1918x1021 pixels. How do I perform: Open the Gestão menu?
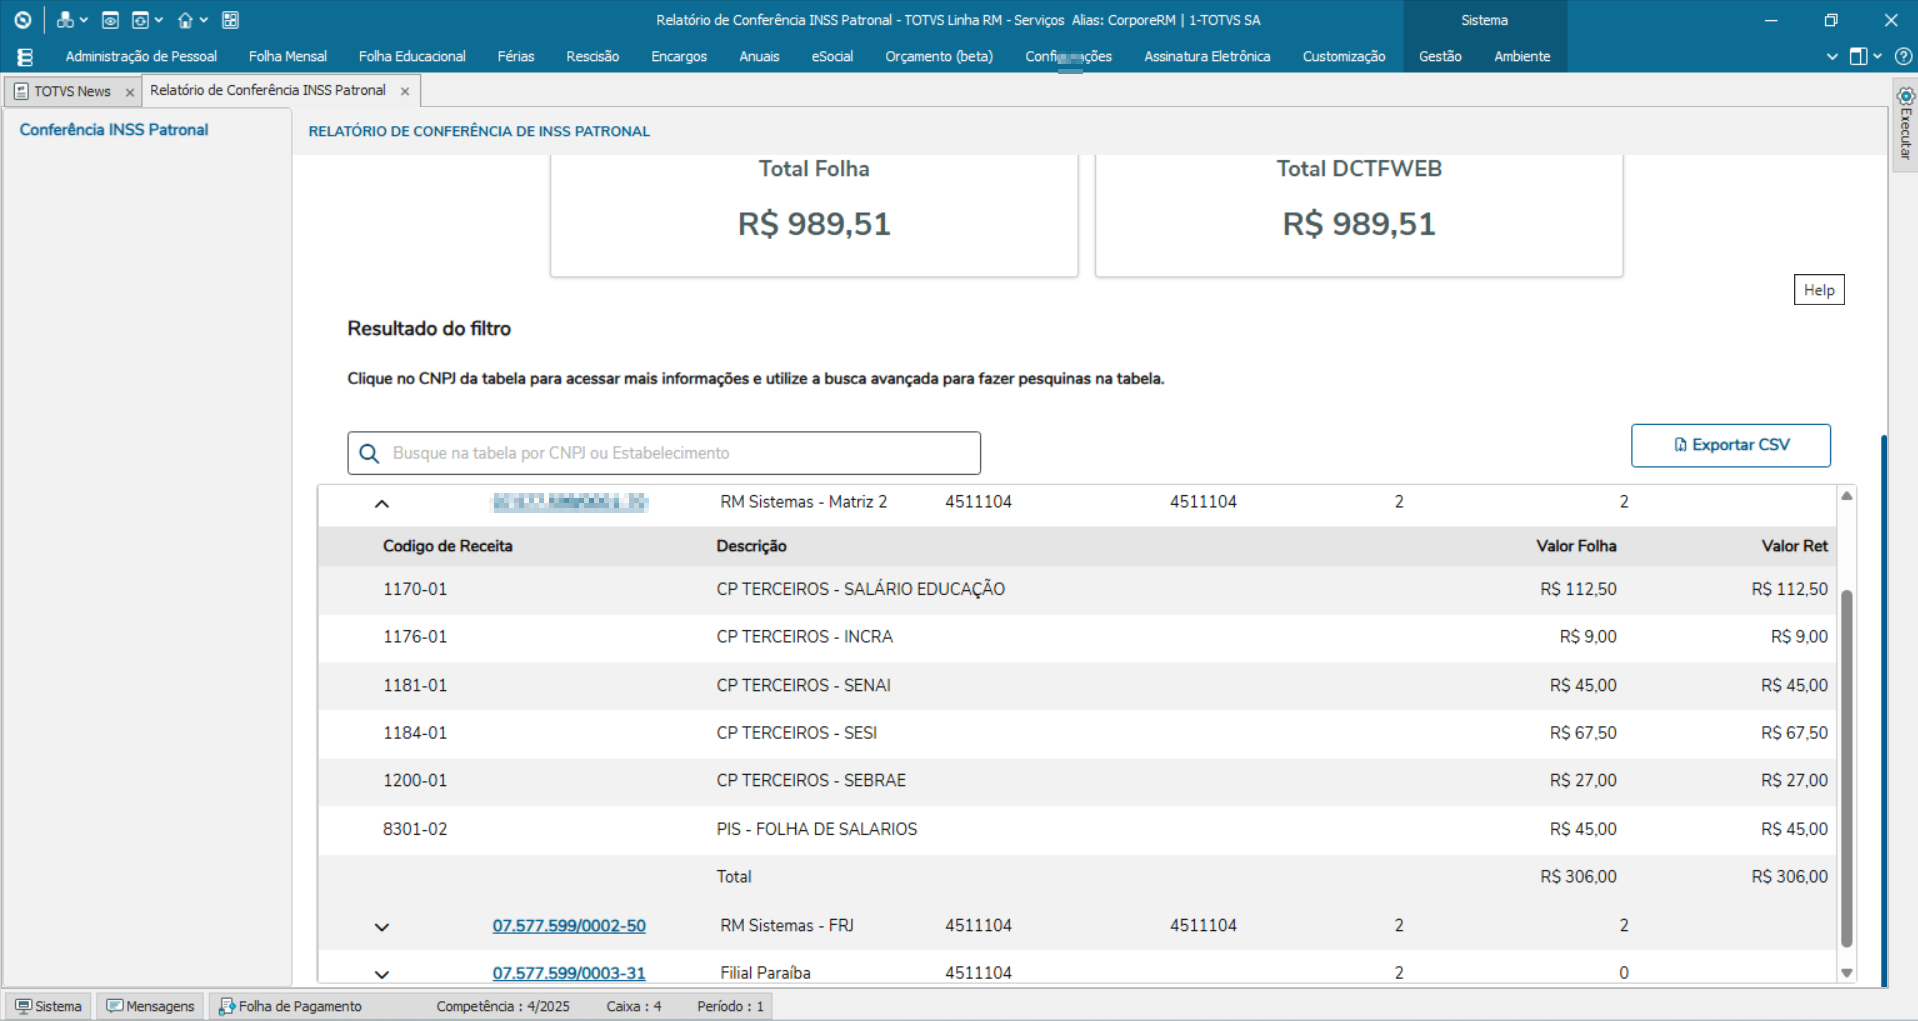1440,56
